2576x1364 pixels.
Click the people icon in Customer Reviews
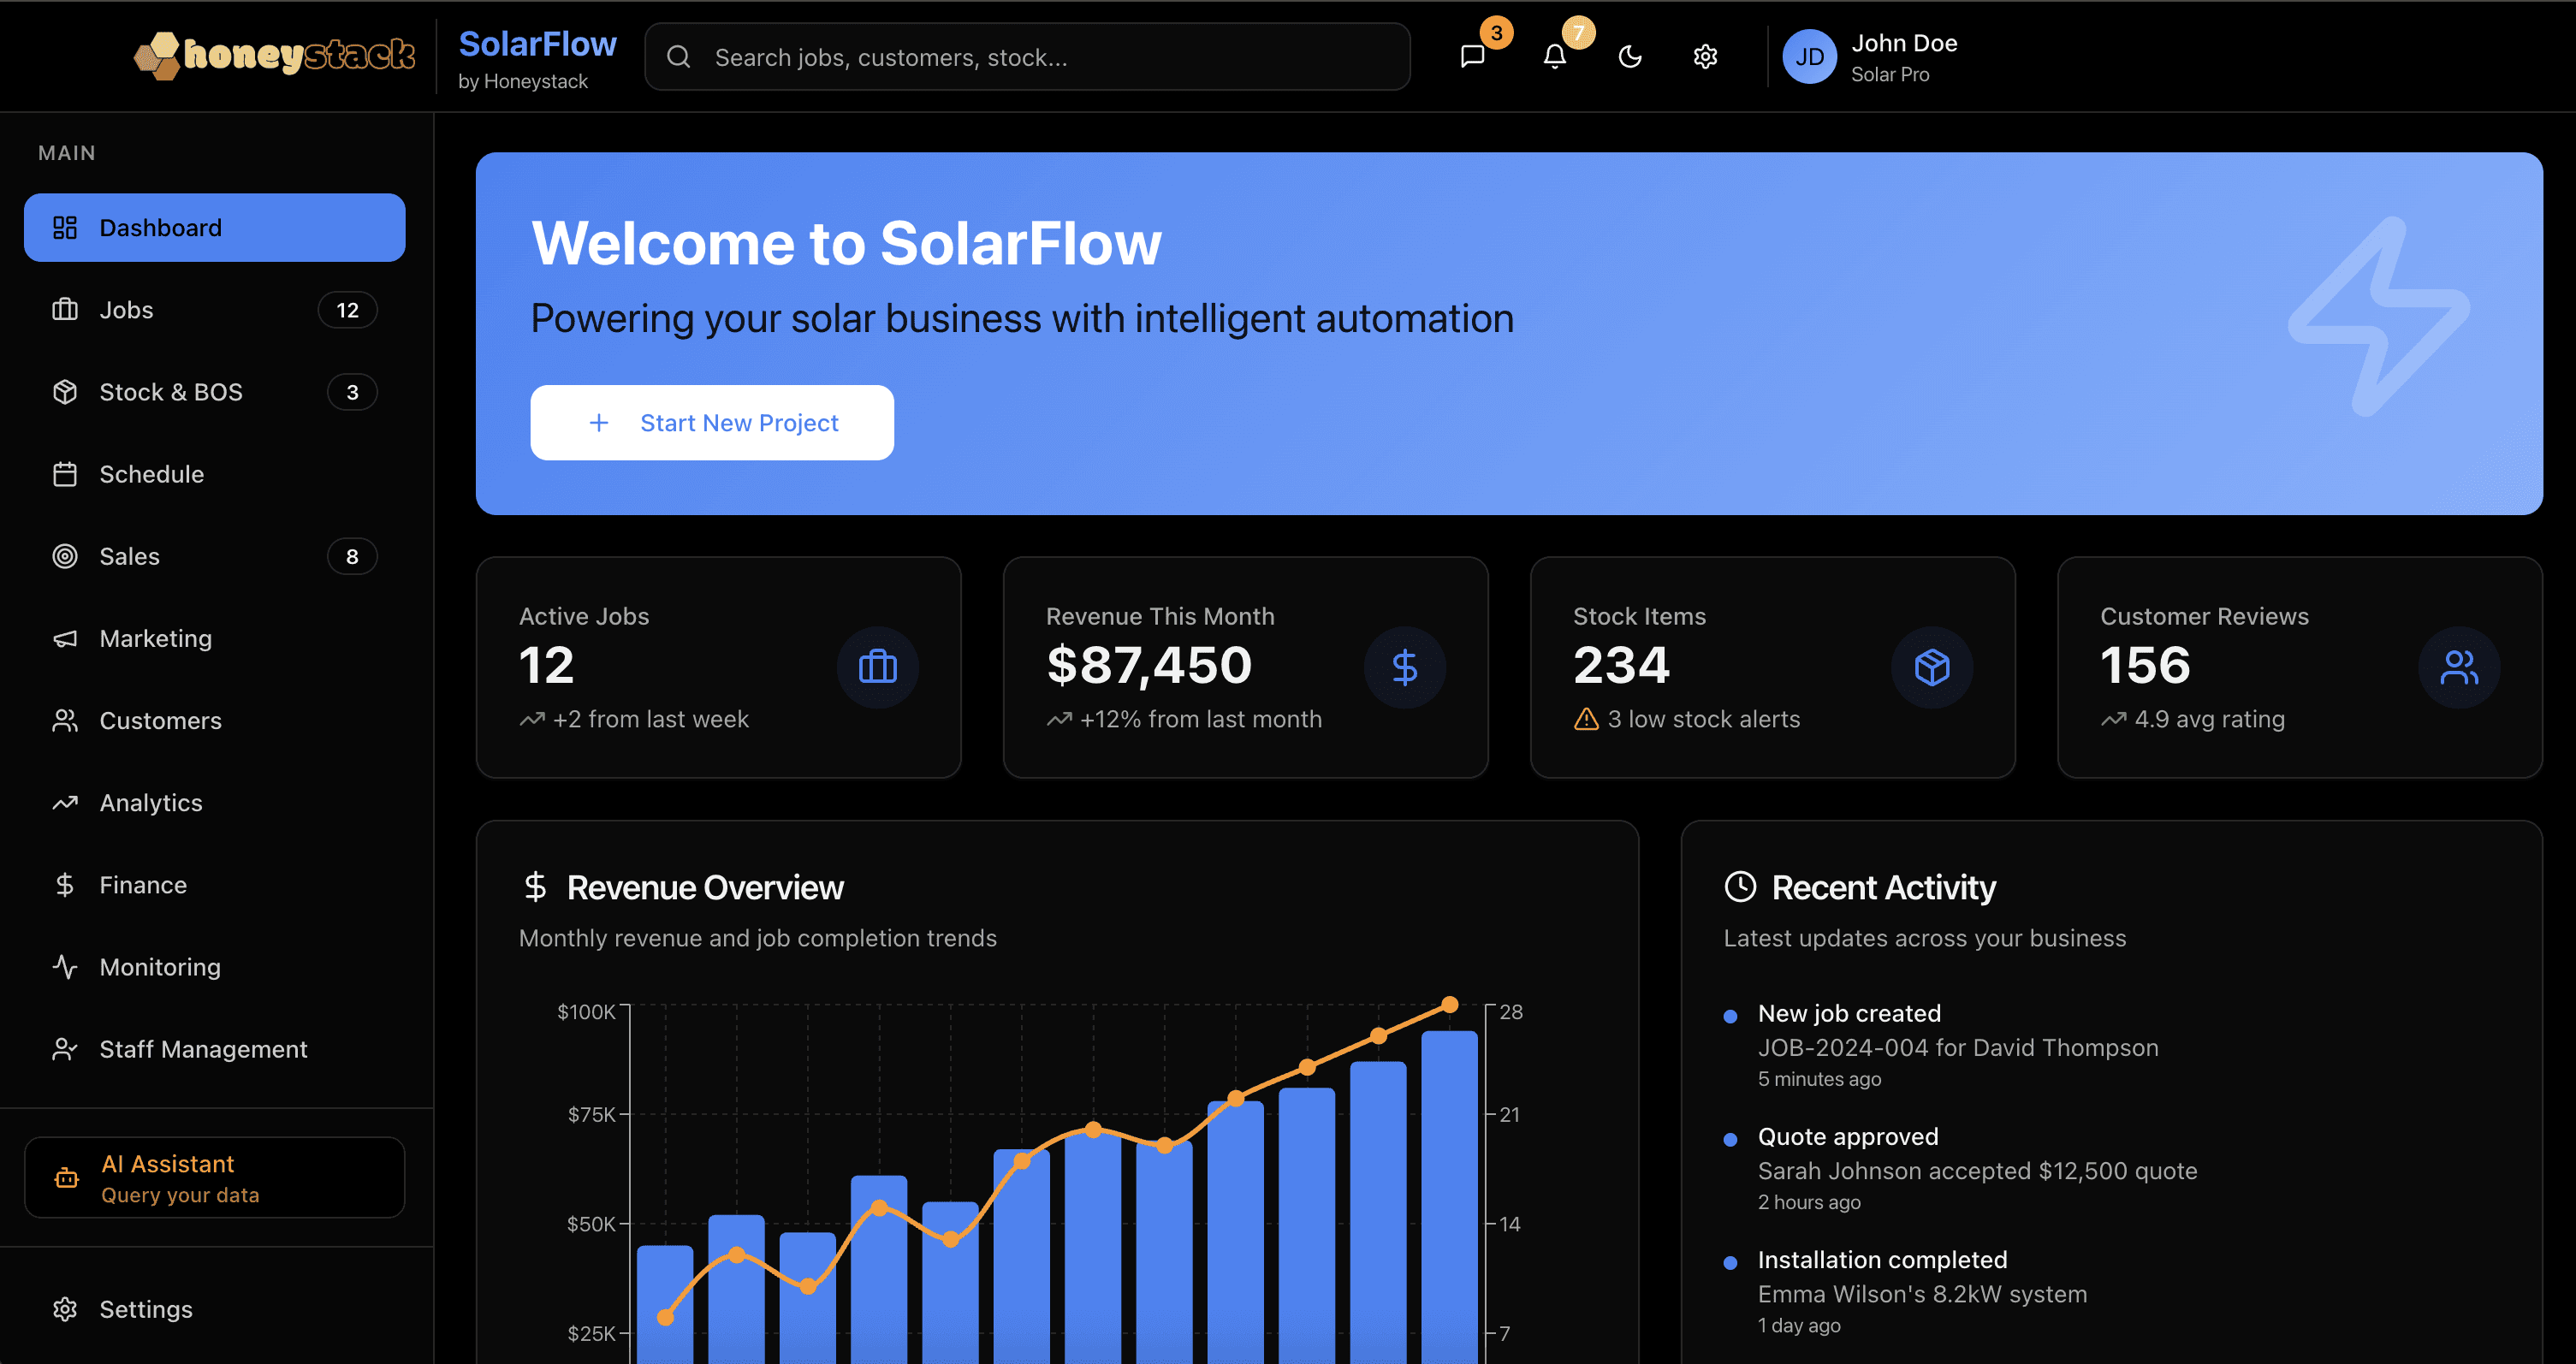[x=2458, y=667]
